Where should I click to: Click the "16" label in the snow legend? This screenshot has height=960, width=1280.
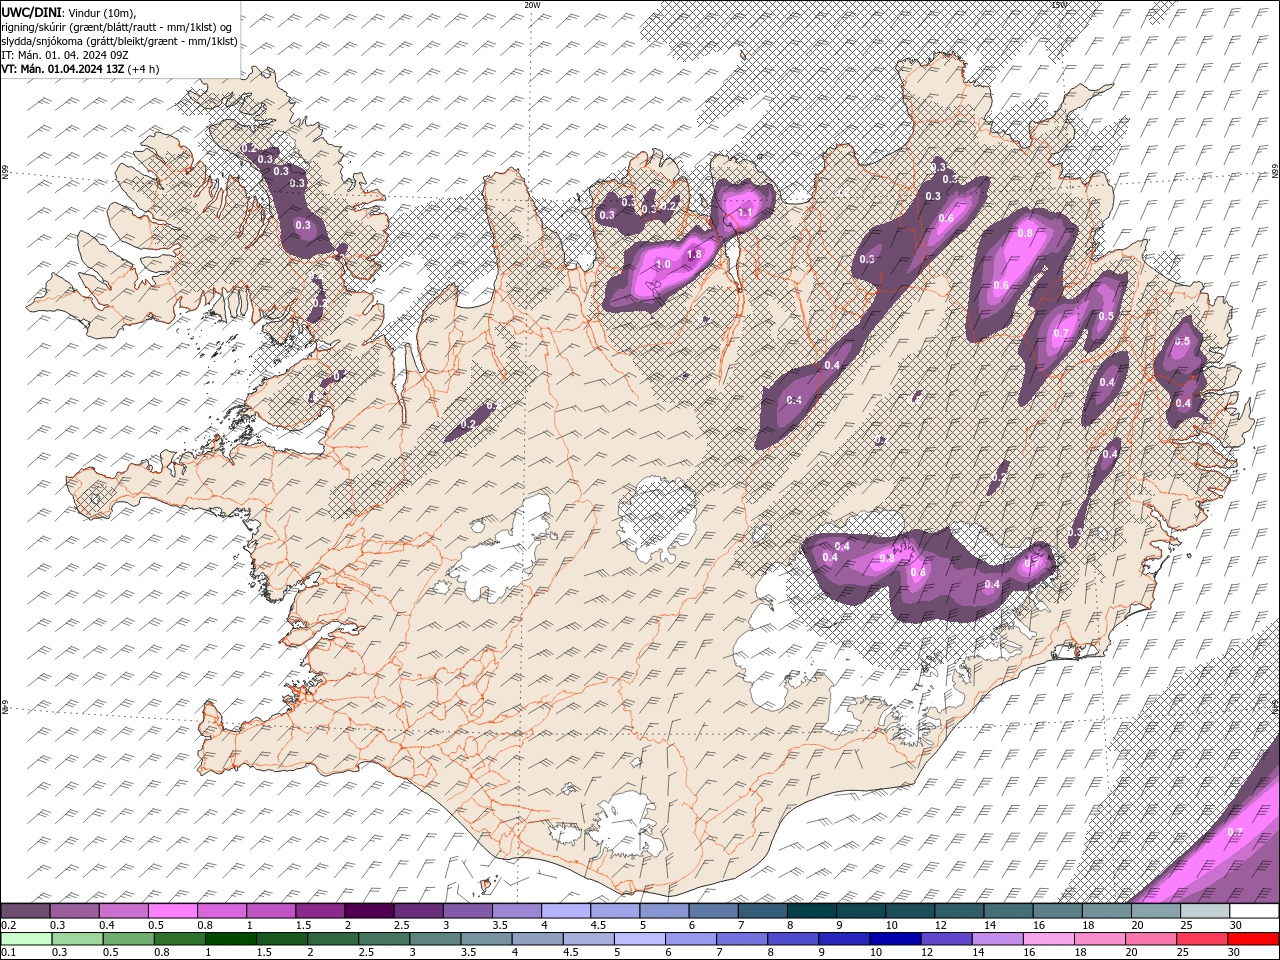tap(1039, 925)
